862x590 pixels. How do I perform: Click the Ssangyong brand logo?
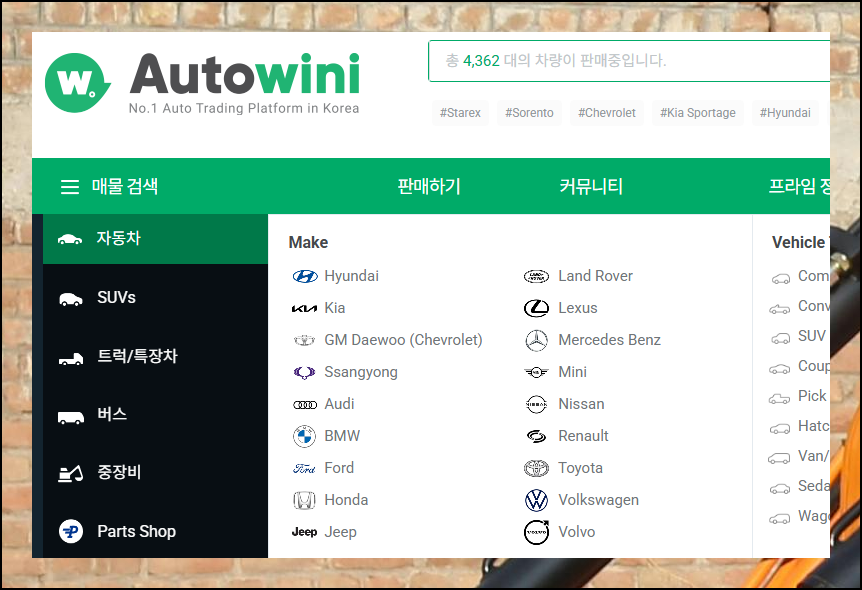pos(305,373)
